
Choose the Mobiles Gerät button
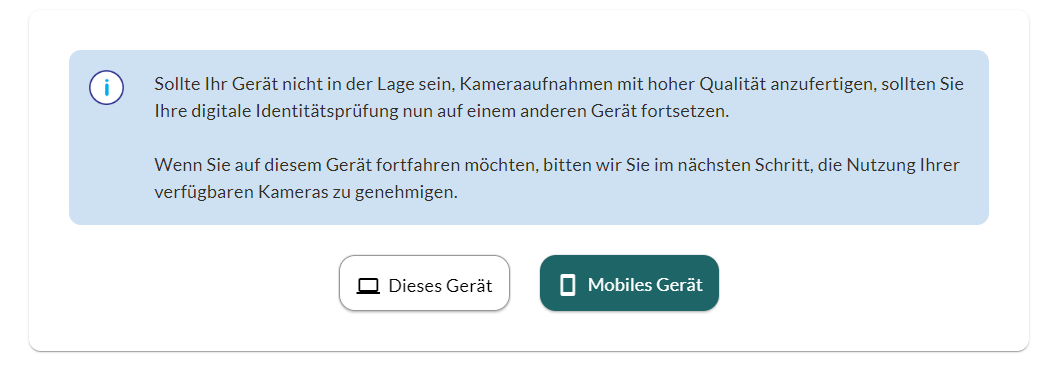(630, 283)
